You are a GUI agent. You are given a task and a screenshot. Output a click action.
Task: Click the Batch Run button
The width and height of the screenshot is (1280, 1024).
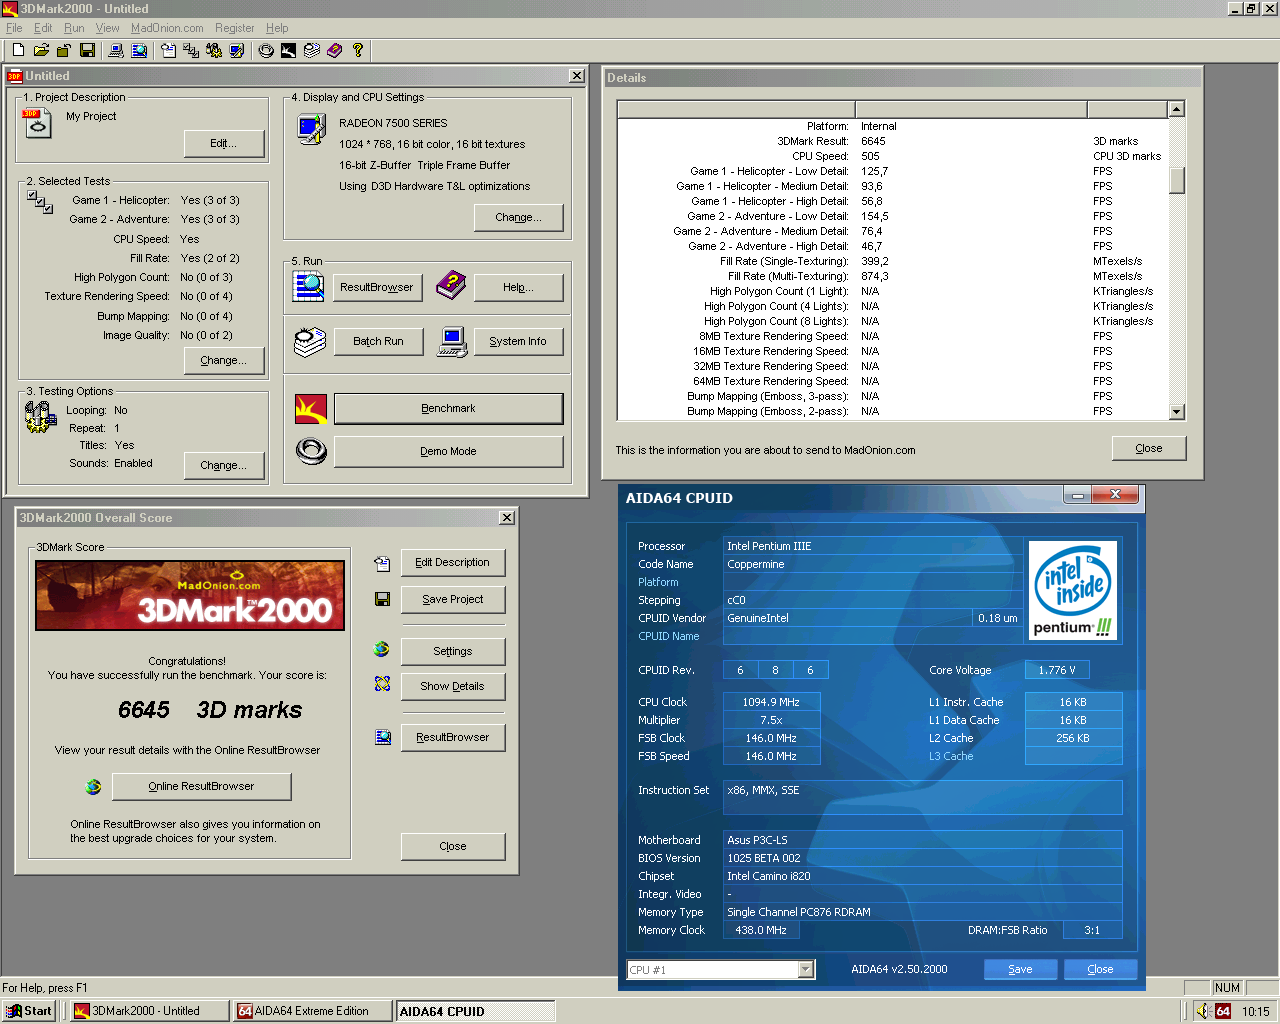point(378,342)
